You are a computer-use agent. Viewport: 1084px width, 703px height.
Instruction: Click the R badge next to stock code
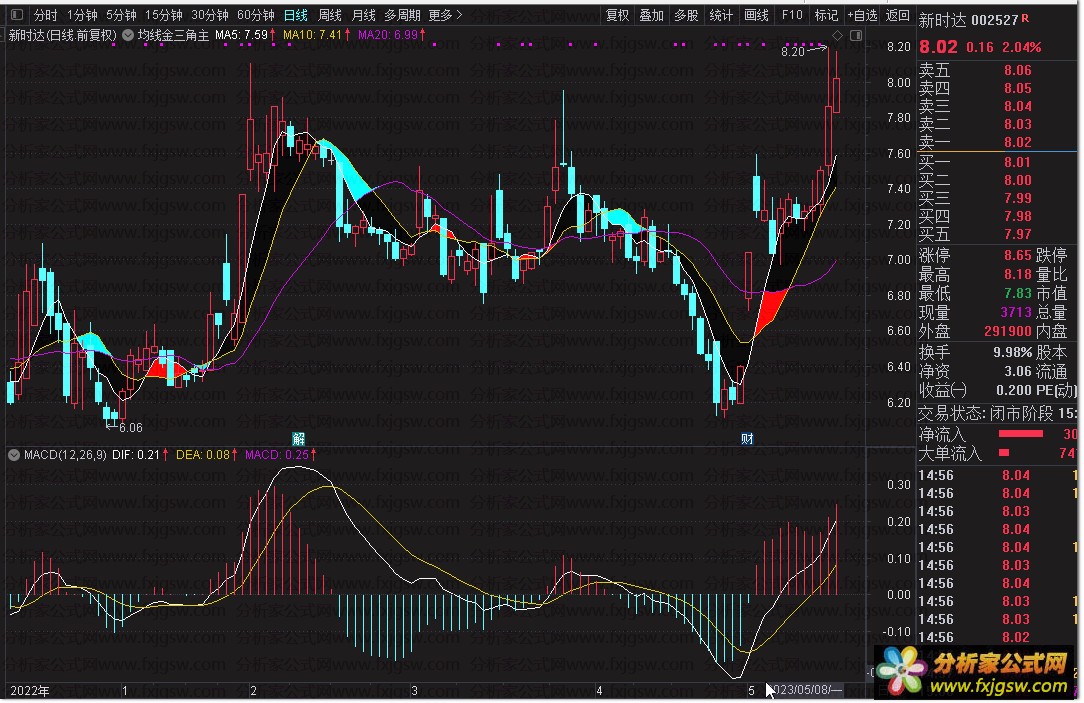[1025, 19]
